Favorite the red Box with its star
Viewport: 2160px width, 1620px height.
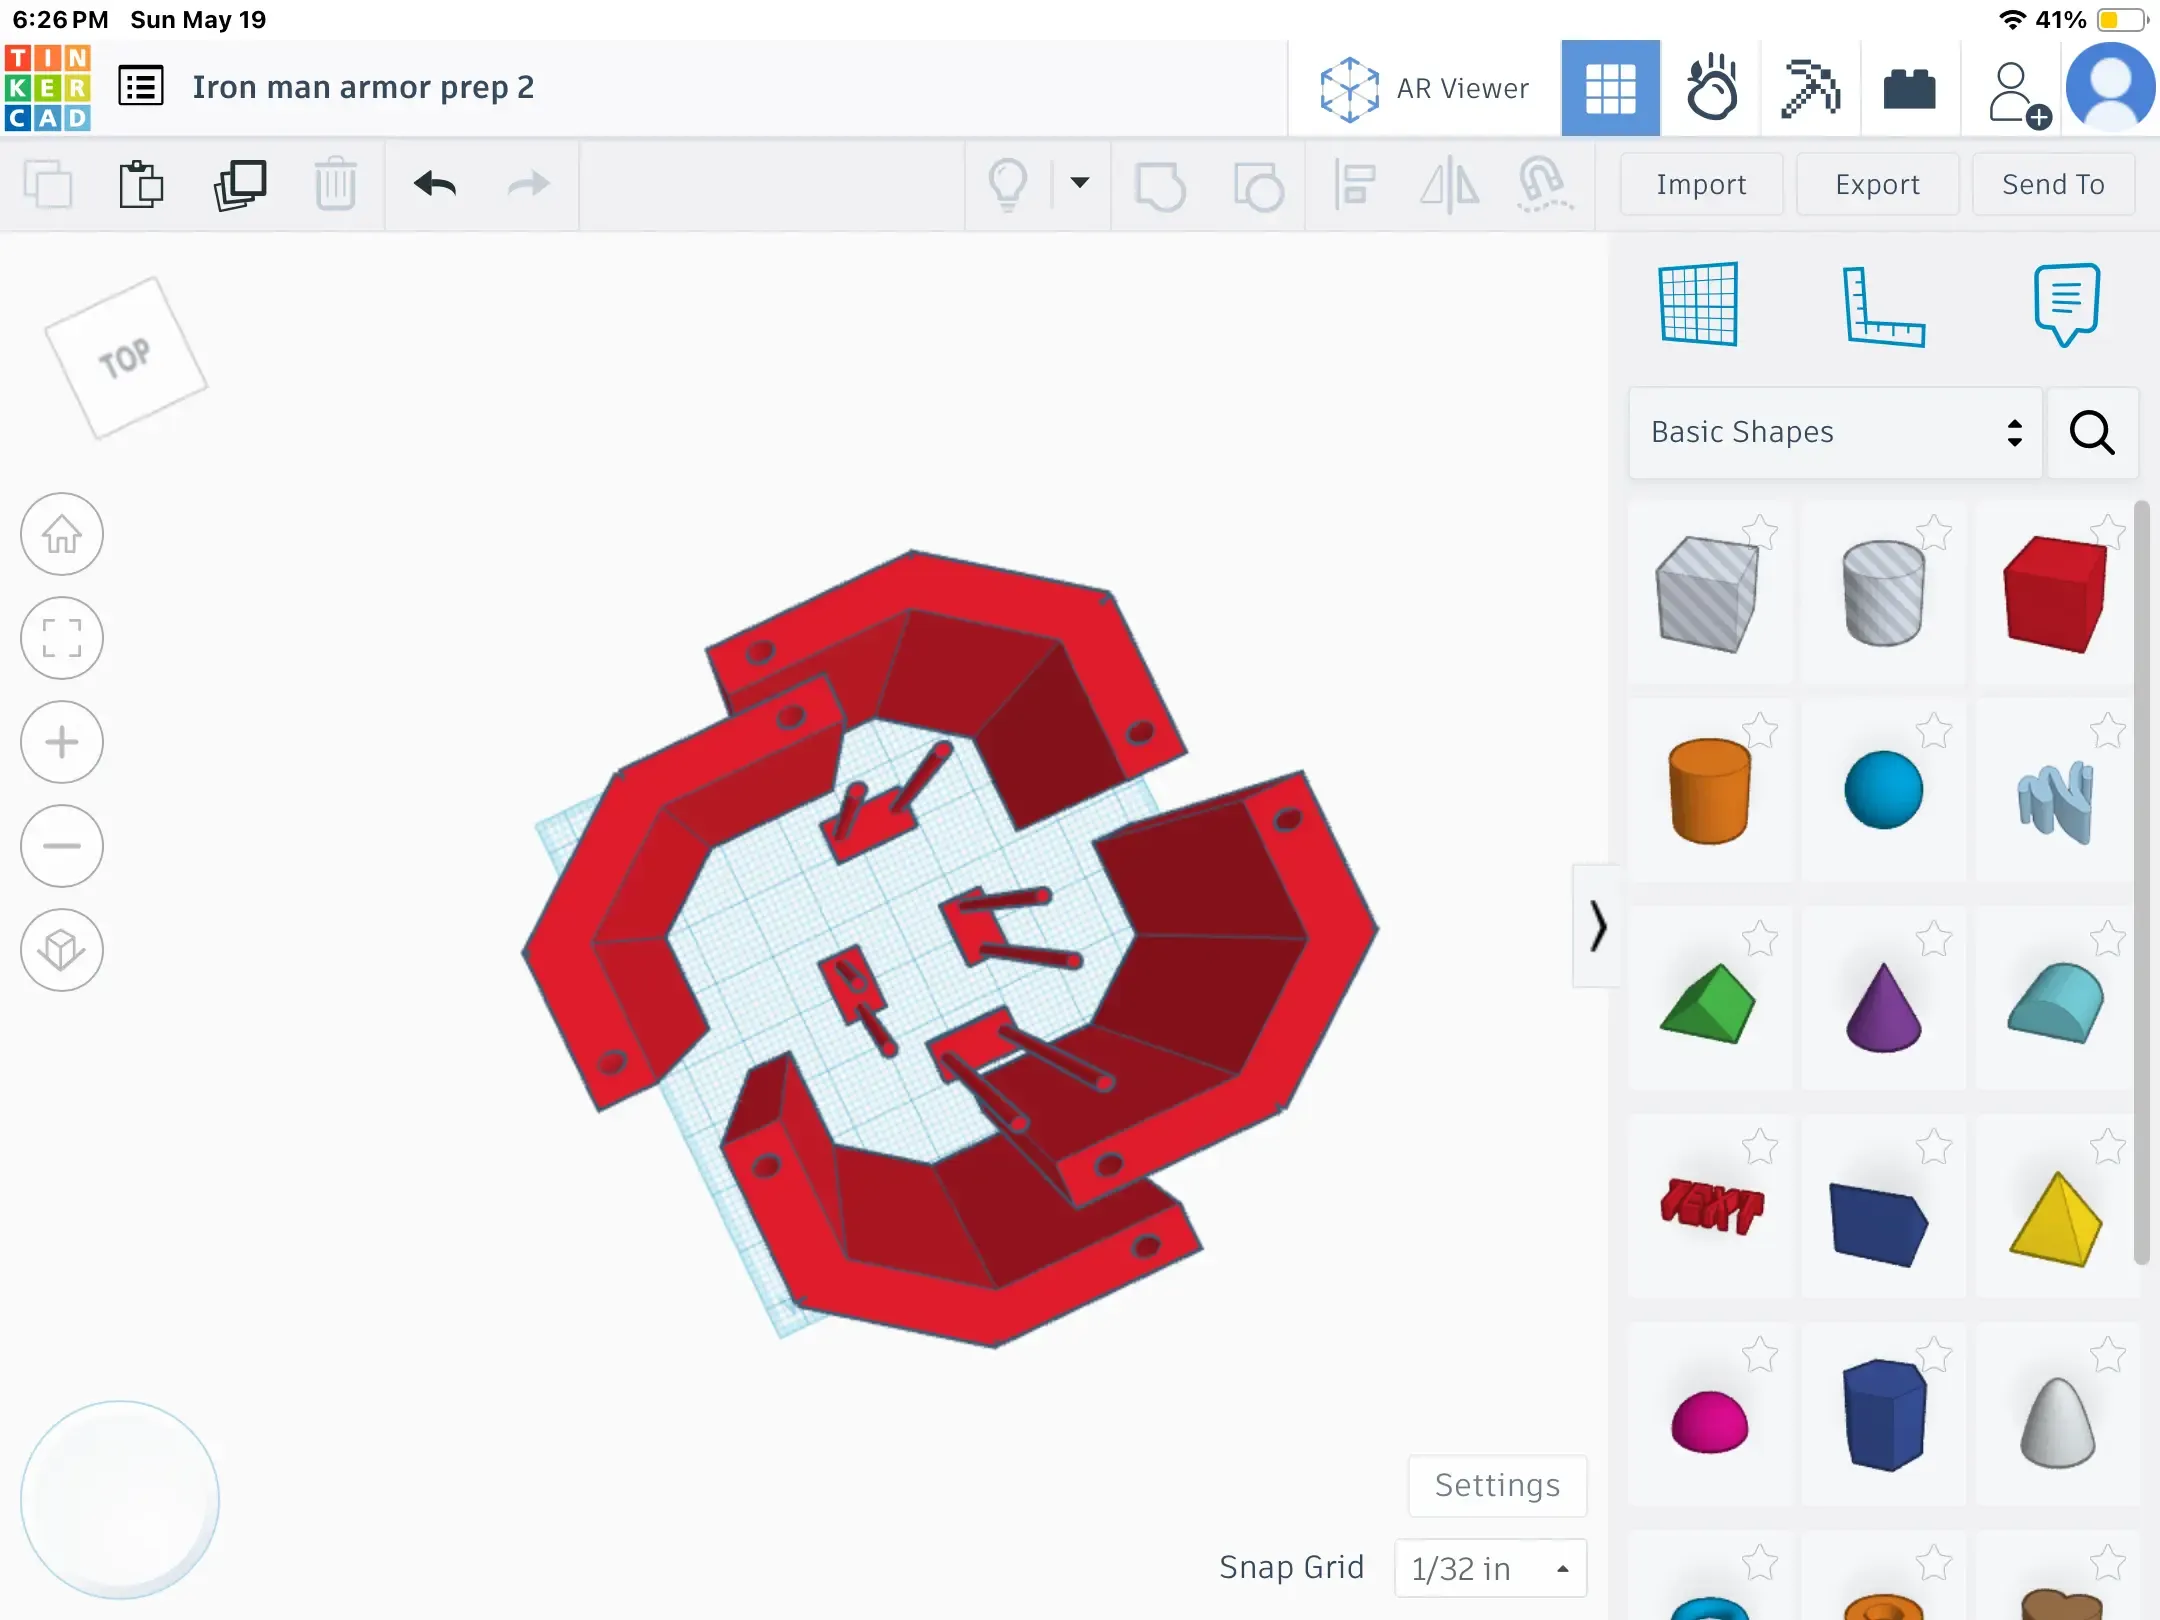point(2107,533)
